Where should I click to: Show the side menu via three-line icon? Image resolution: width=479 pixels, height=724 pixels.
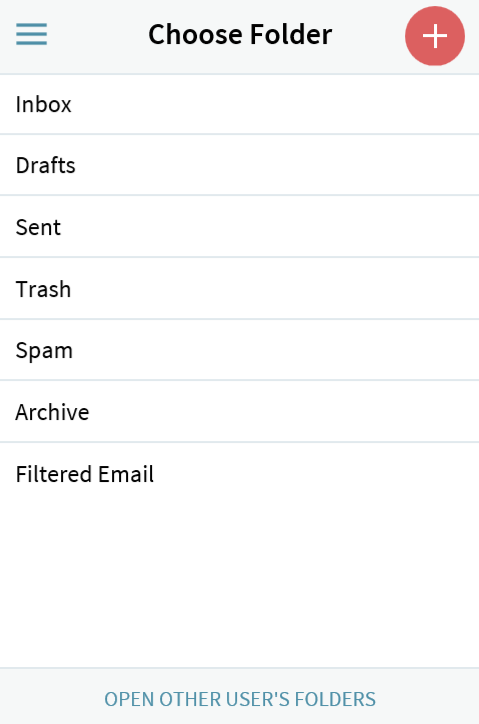(31, 35)
